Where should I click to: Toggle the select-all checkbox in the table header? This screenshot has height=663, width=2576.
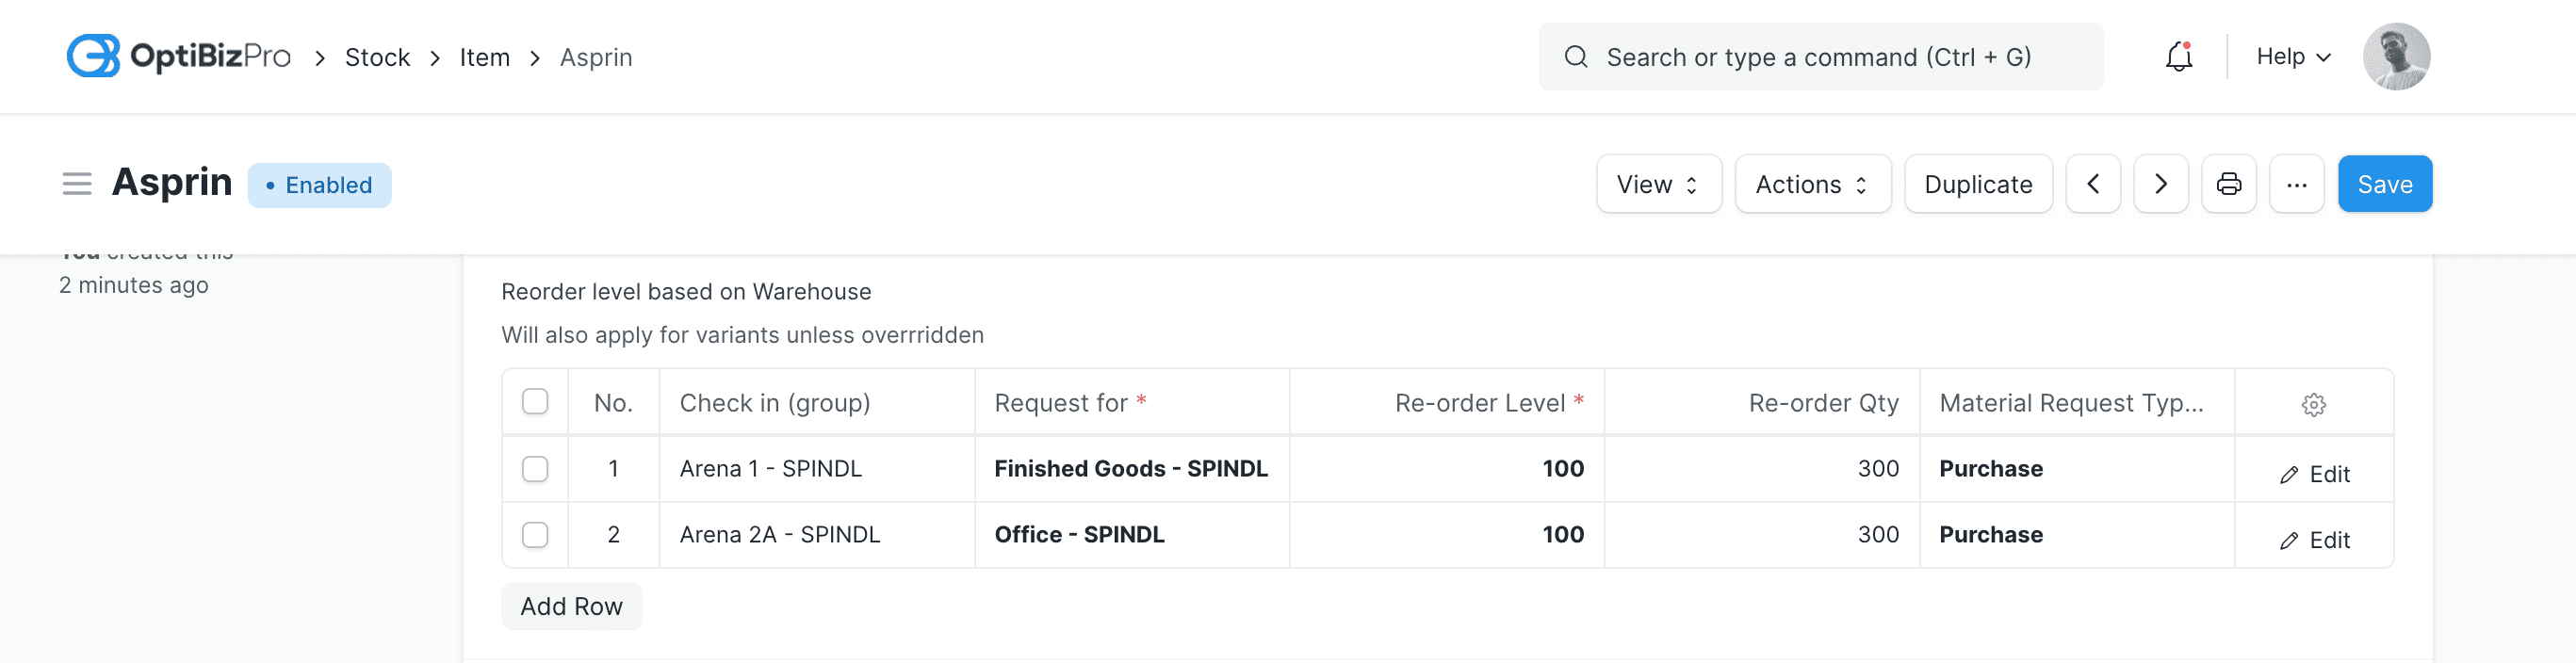[x=535, y=400]
